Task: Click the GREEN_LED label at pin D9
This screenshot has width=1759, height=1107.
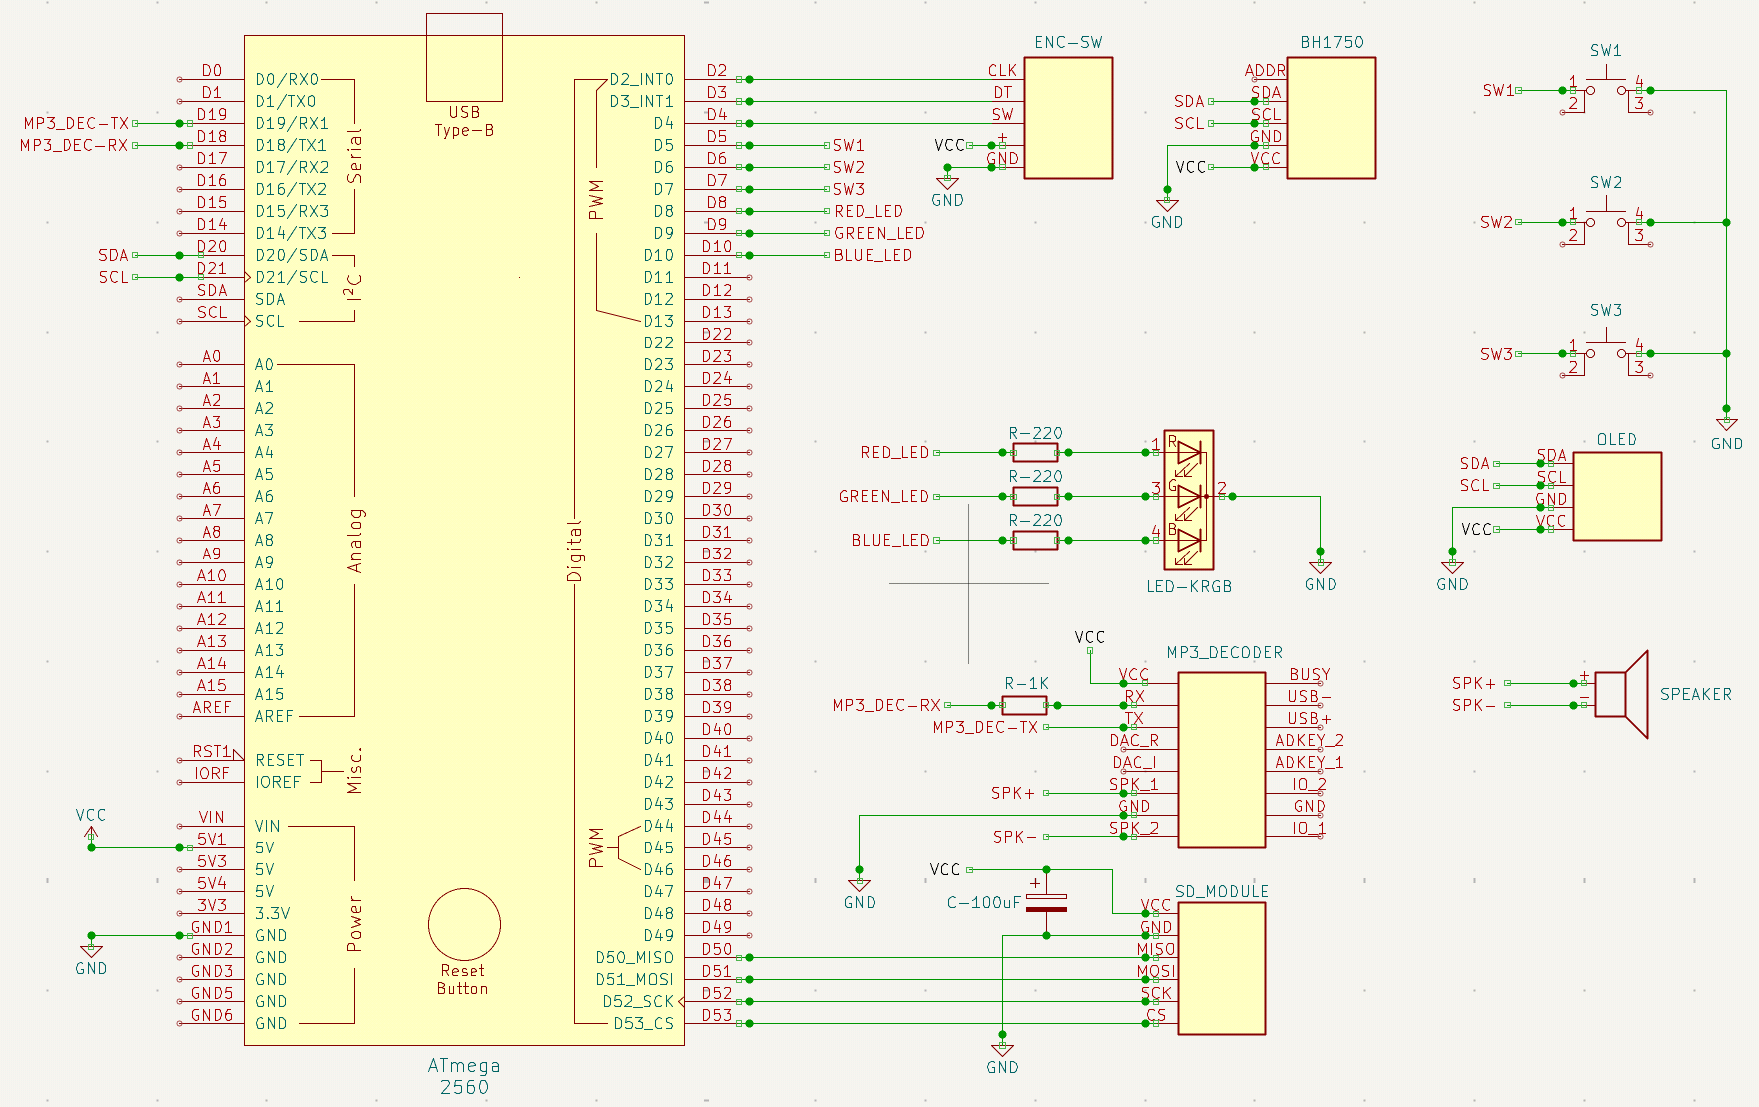Action: click(880, 233)
